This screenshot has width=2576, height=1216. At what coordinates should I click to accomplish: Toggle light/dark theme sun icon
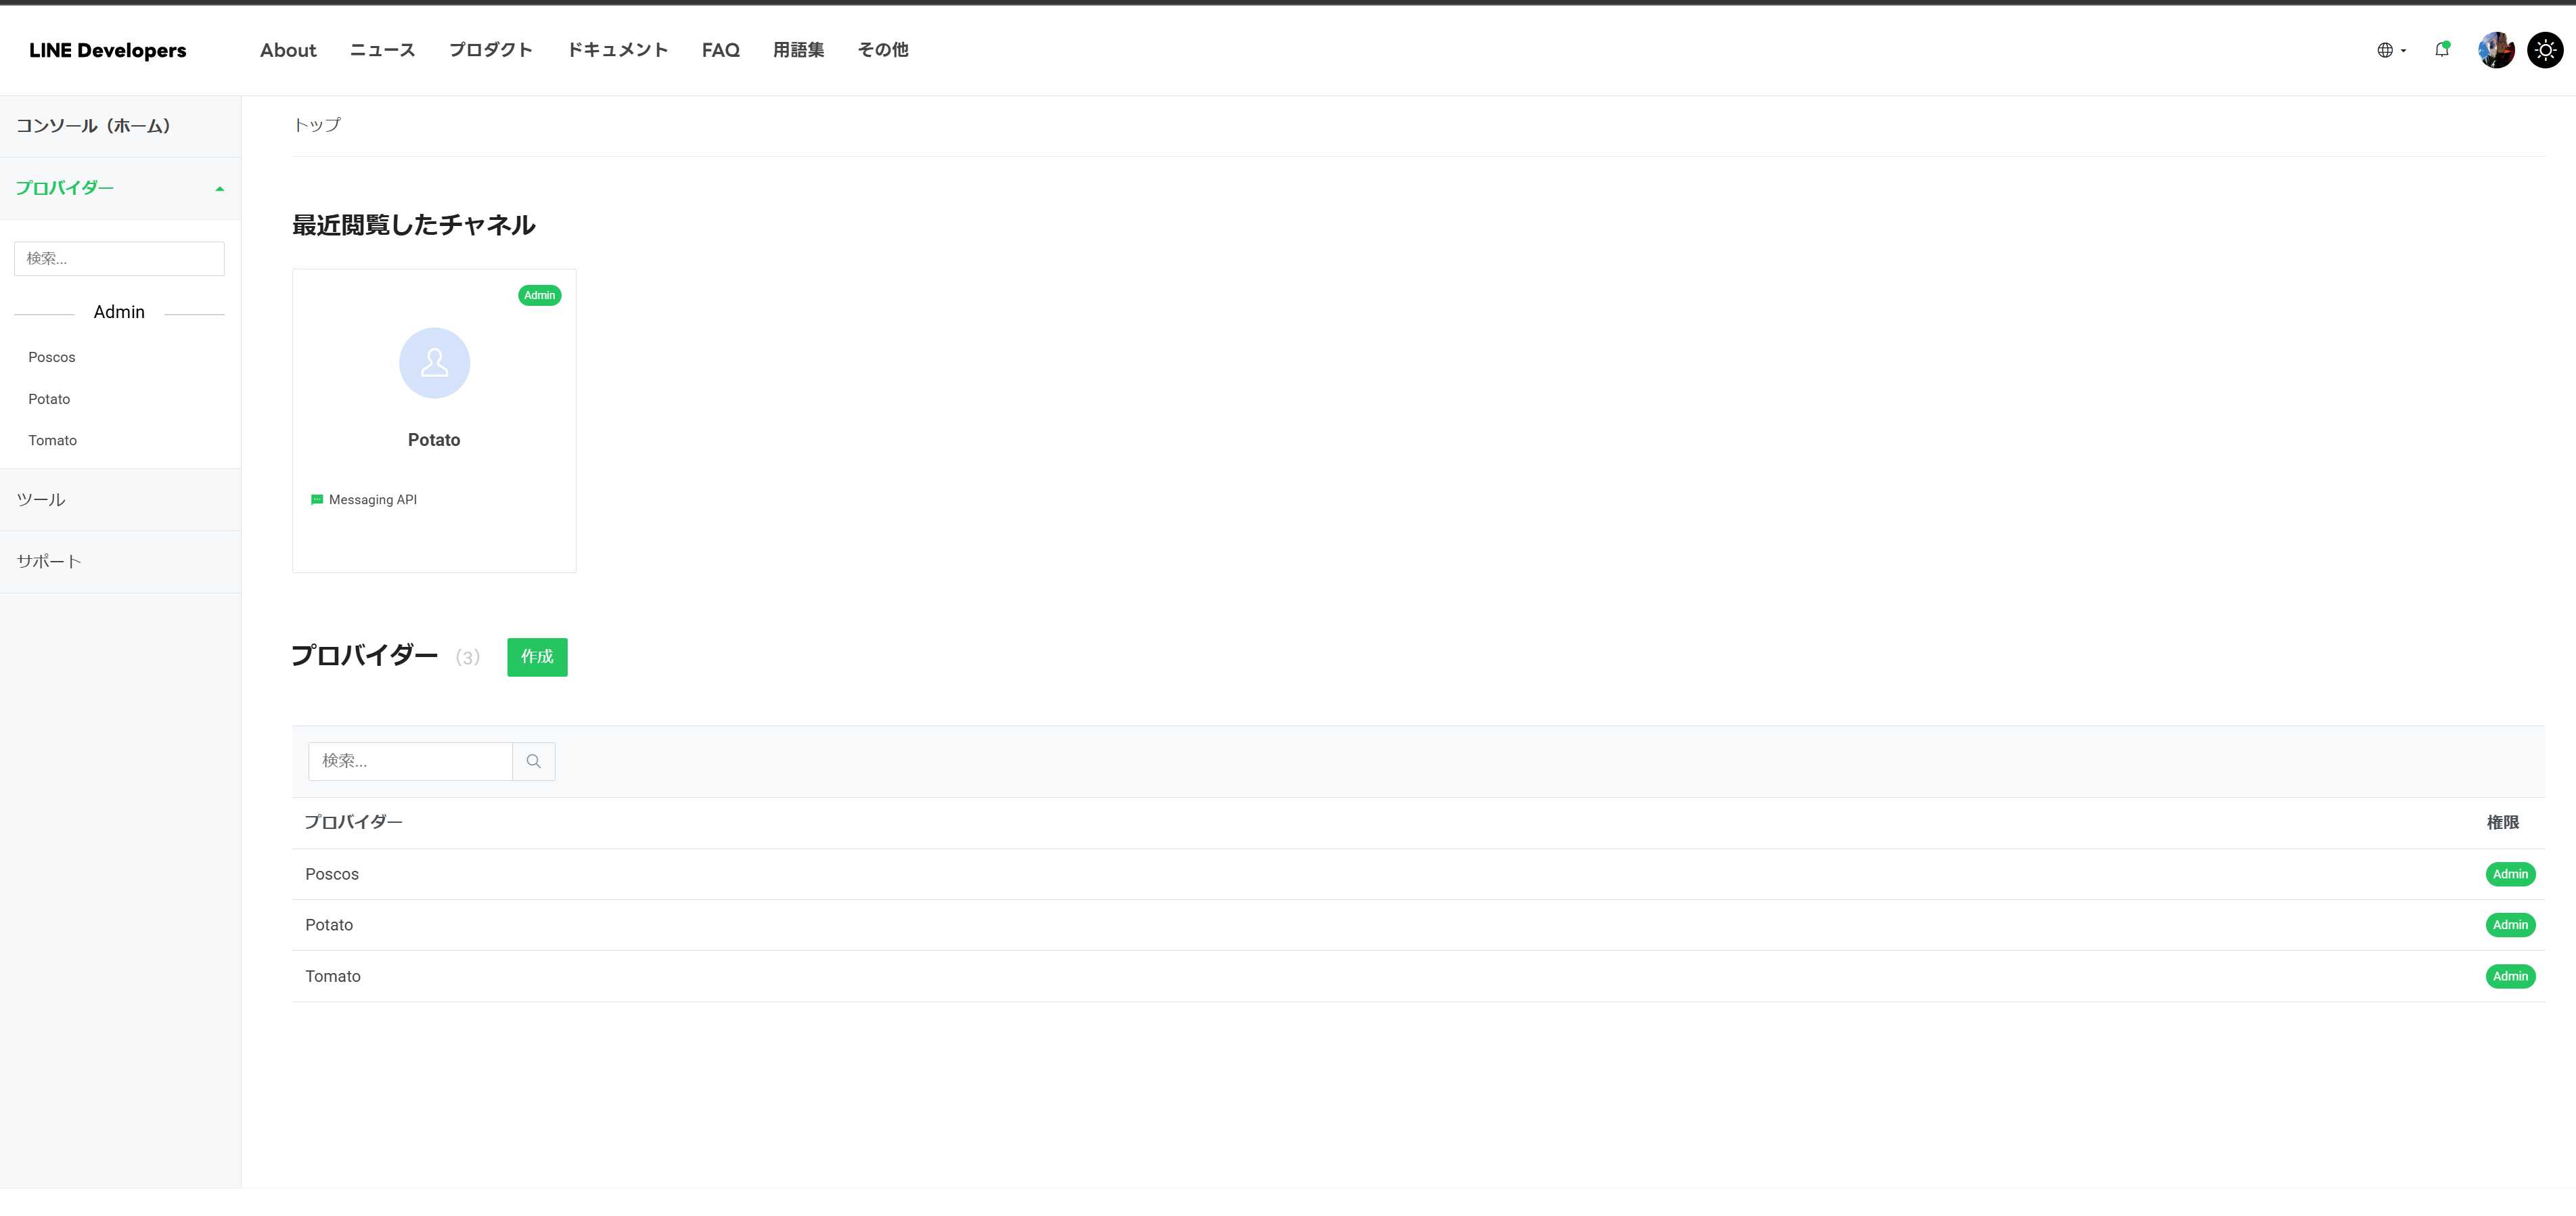[x=2545, y=50]
